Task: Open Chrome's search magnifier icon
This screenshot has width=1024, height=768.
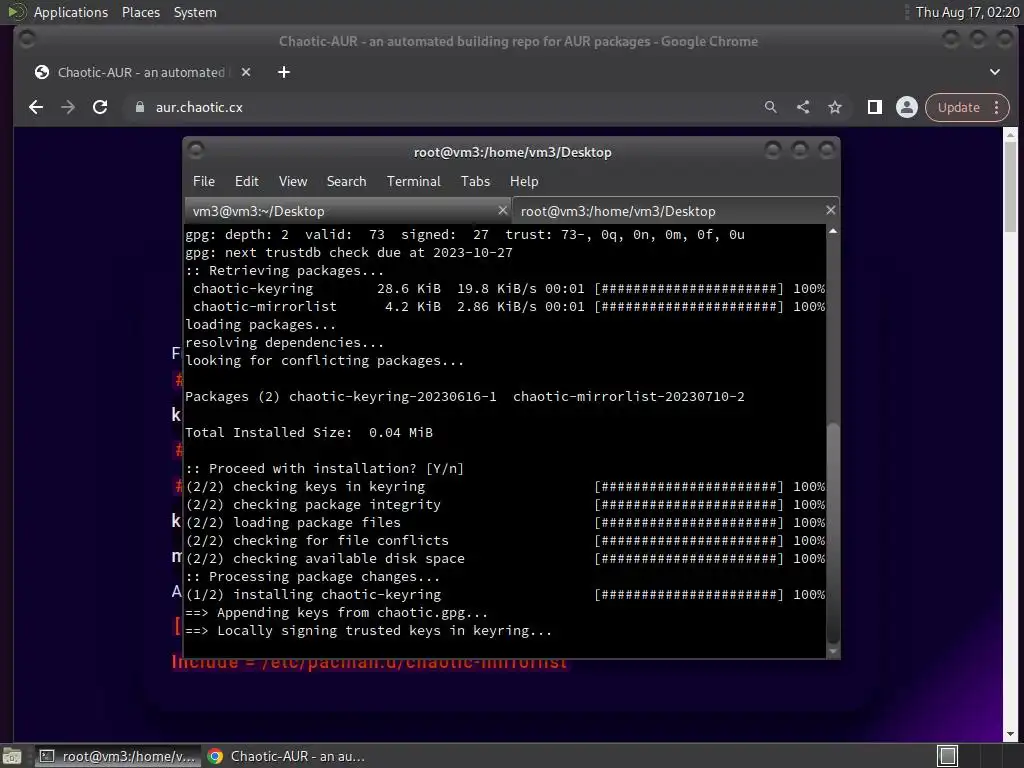Action: click(x=771, y=107)
